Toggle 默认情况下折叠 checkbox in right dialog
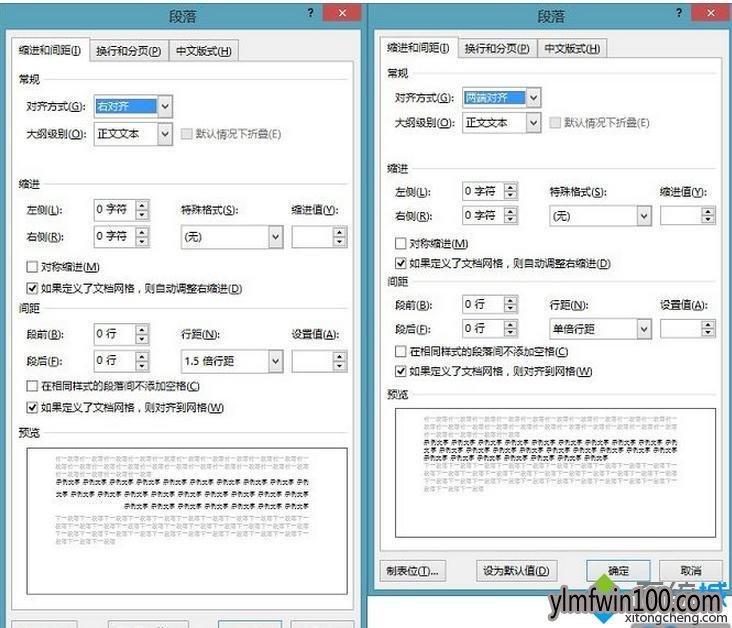The width and height of the screenshot is (732, 628). pos(555,123)
